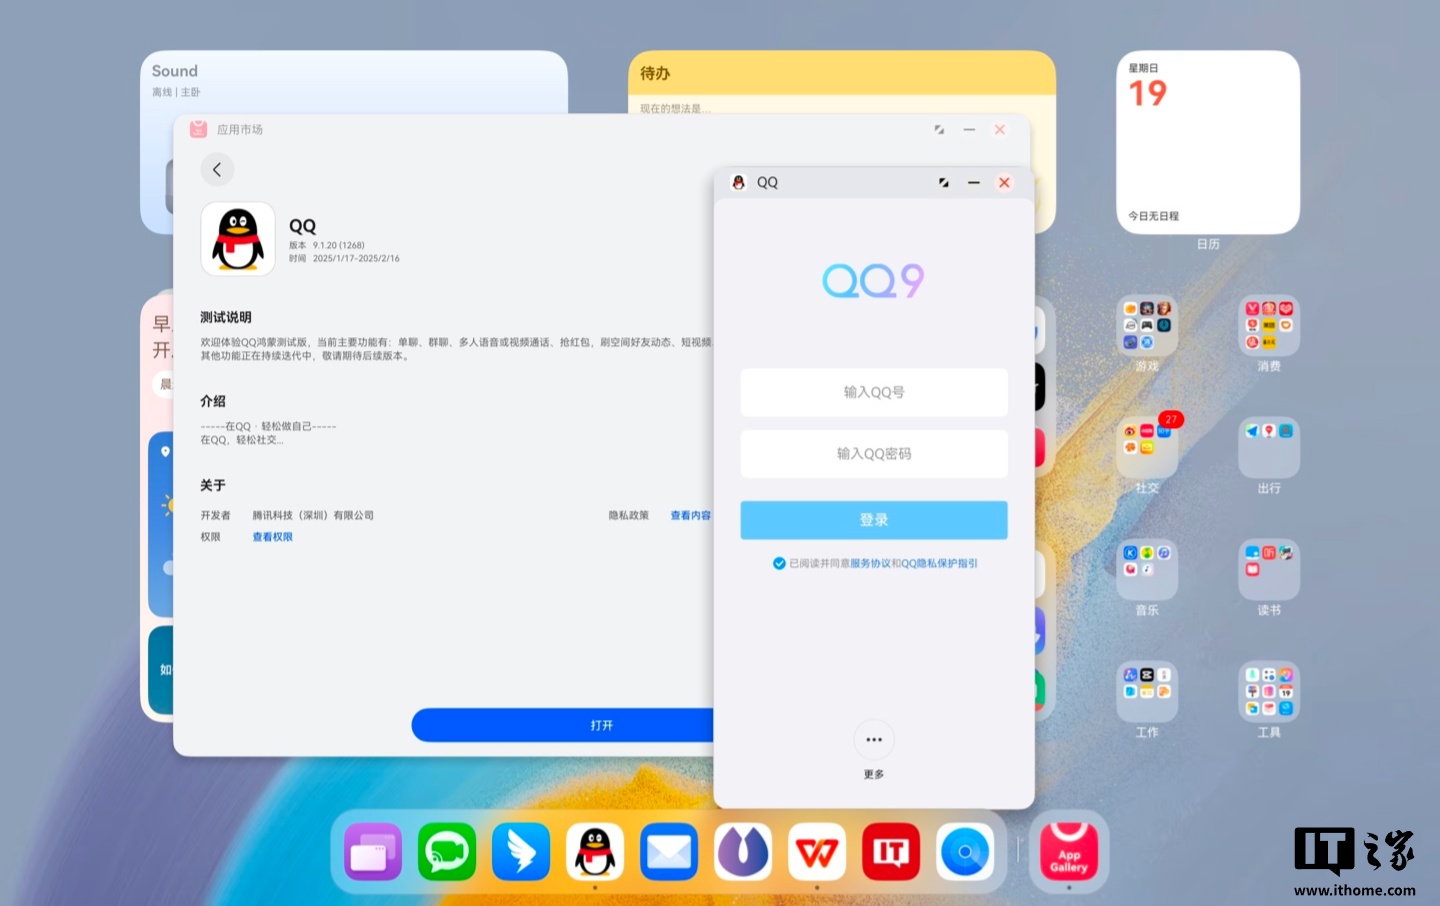
Task: Click the 测试说明 heading
Action: click(226, 317)
